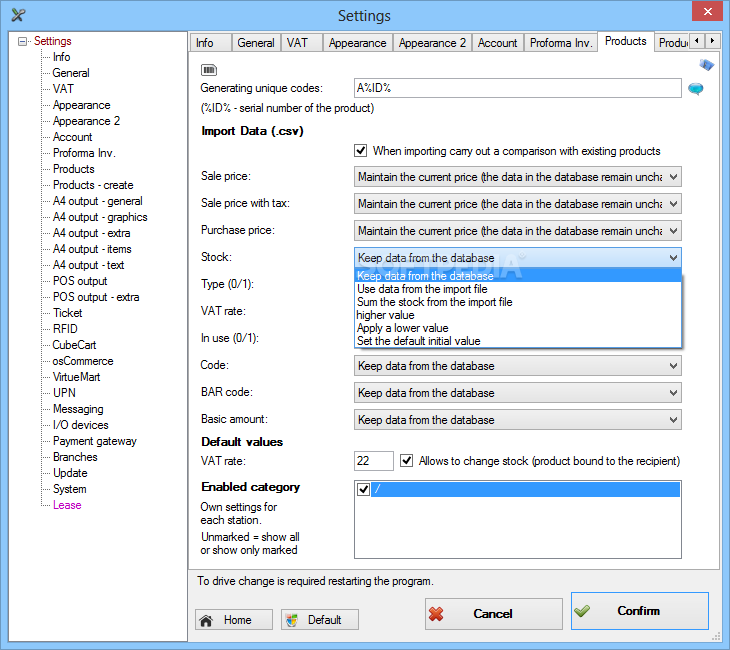Select POS output tree item
The image size is (730, 650).
click(80, 281)
